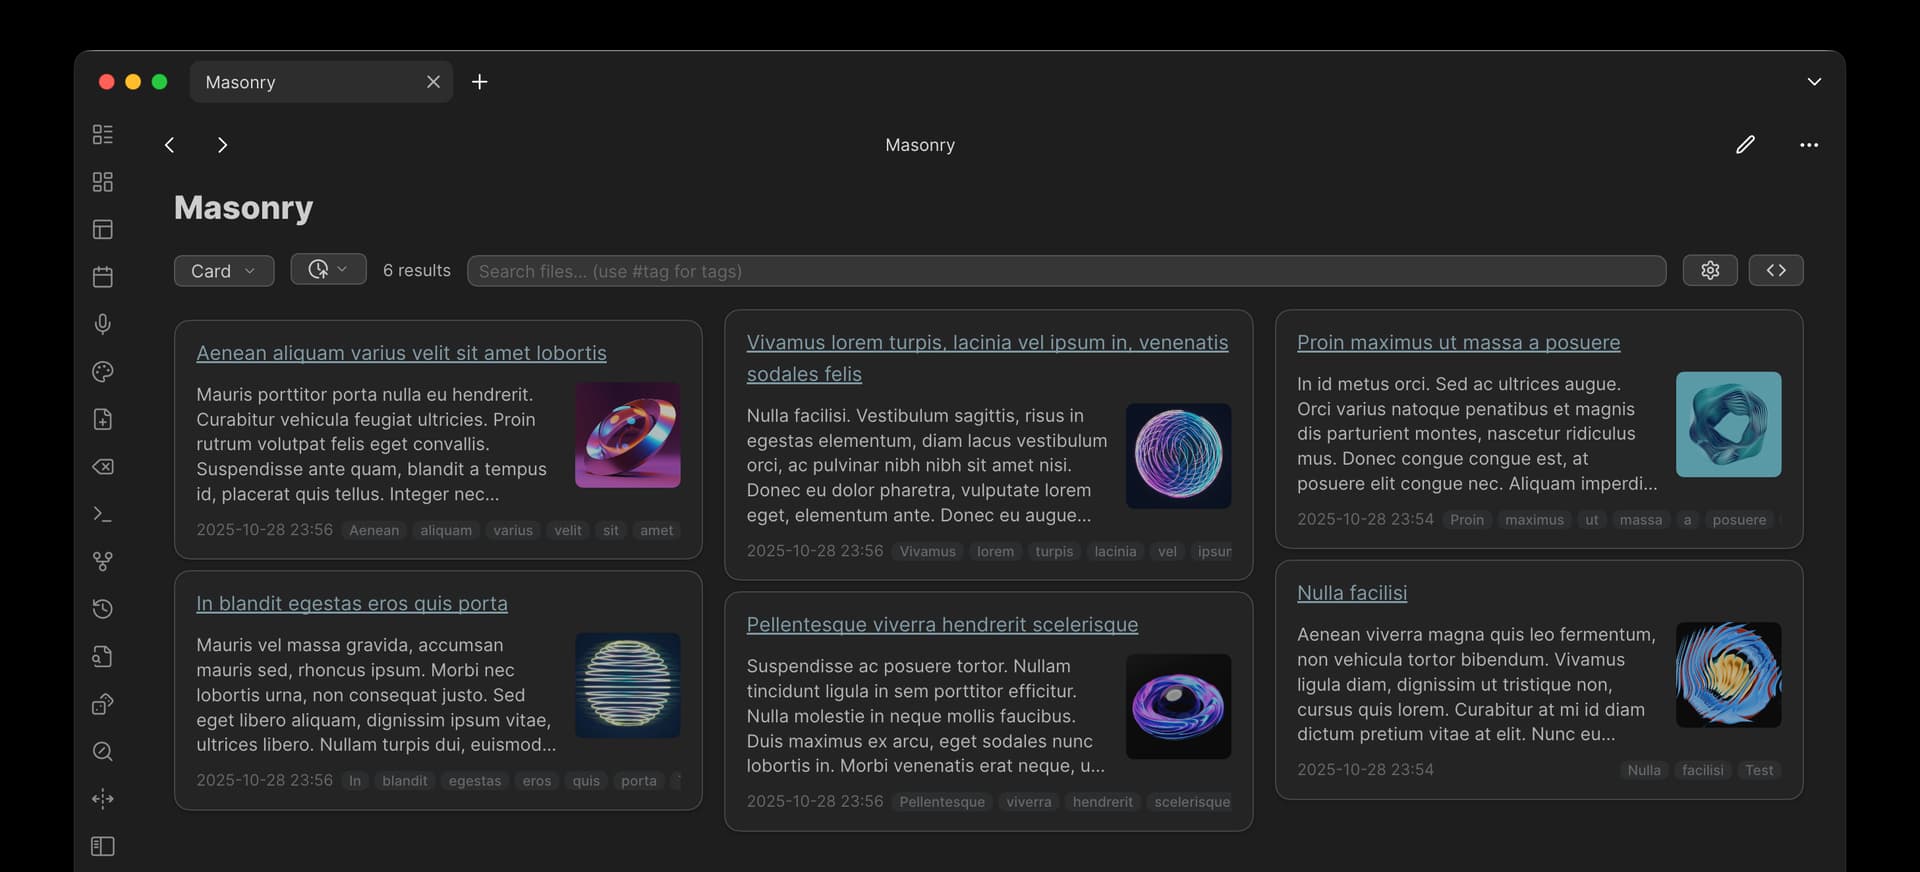Open "Pellentesque viverra hendrerit scelerisque" note link
Viewport: 1920px width, 872px height.
pos(942,625)
